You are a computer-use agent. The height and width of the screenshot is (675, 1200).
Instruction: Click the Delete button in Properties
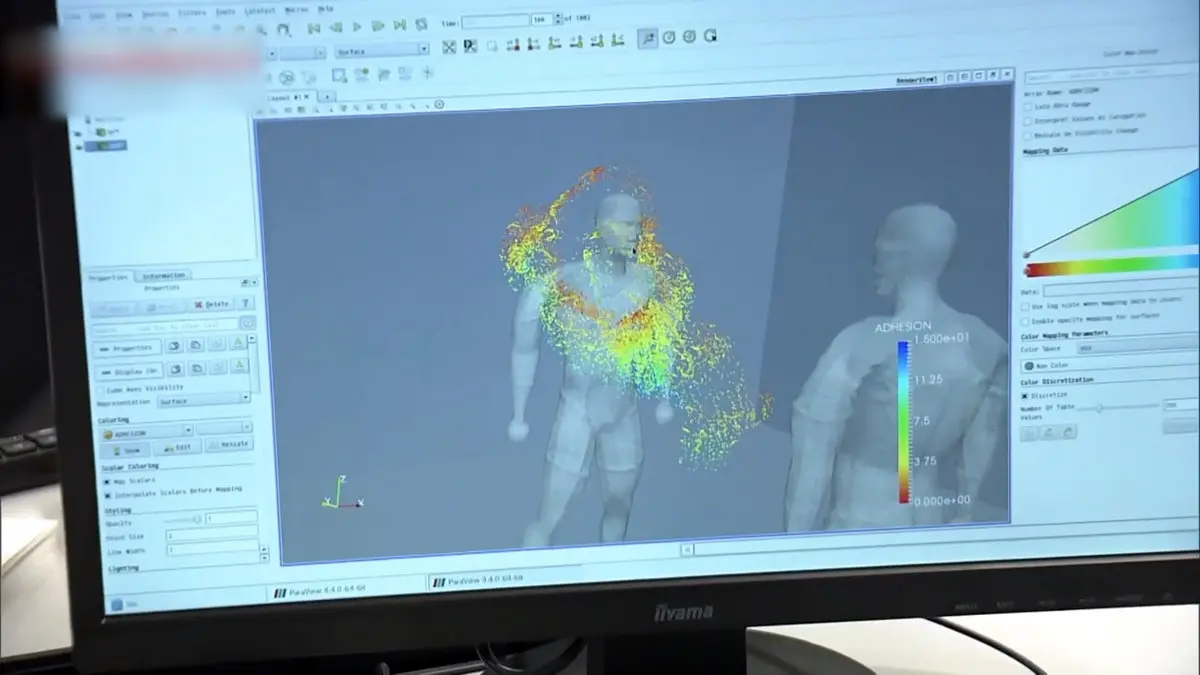pyautogui.click(x=211, y=305)
